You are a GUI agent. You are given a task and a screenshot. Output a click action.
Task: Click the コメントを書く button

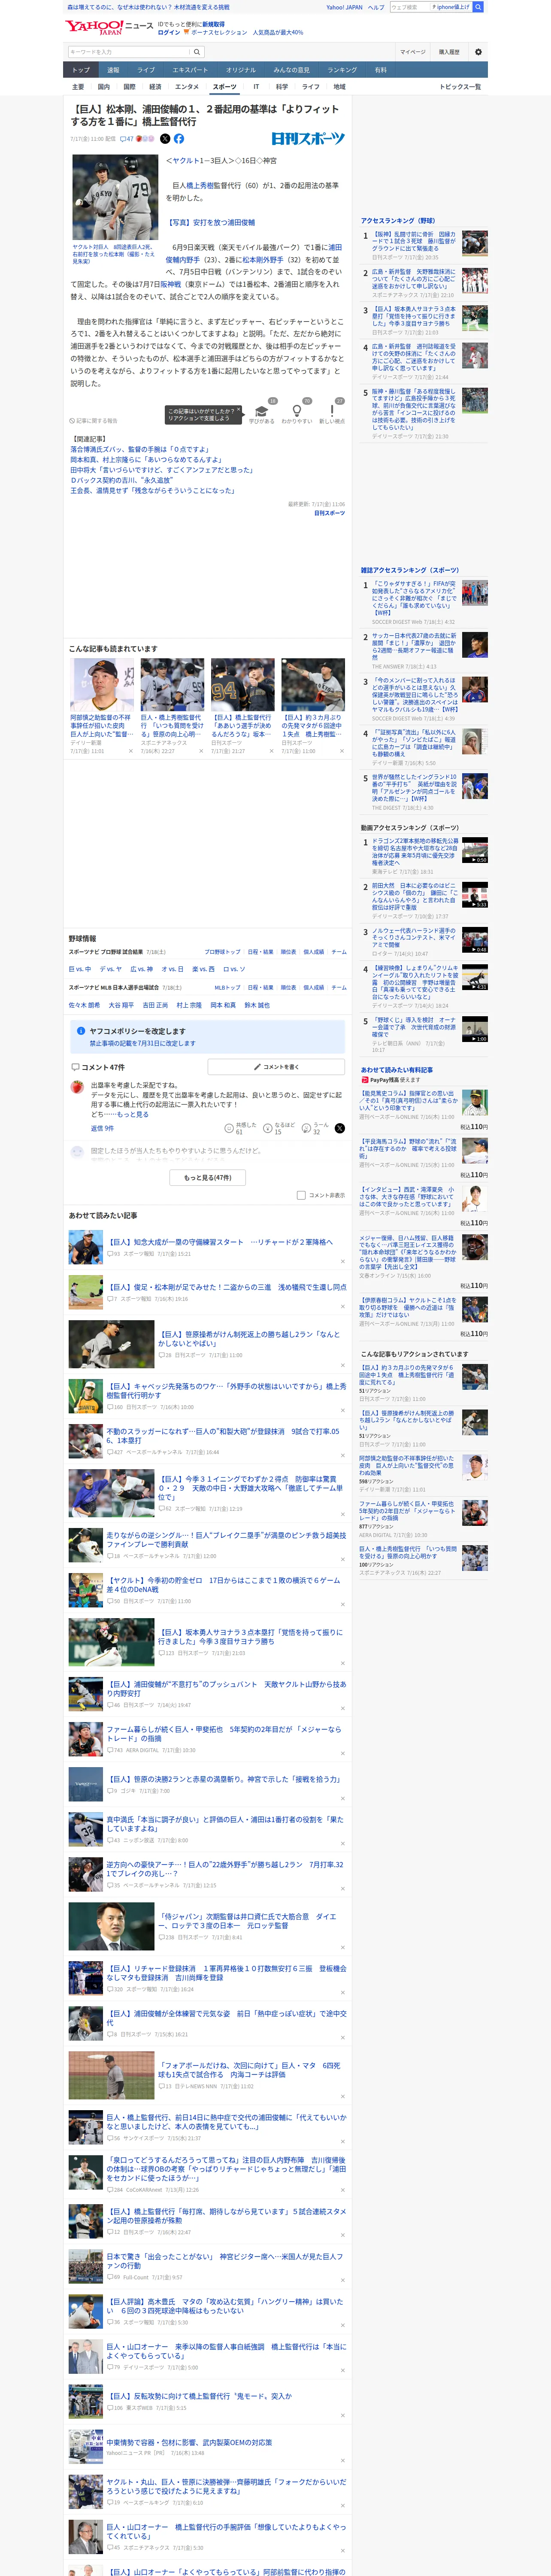click(276, 1067)
